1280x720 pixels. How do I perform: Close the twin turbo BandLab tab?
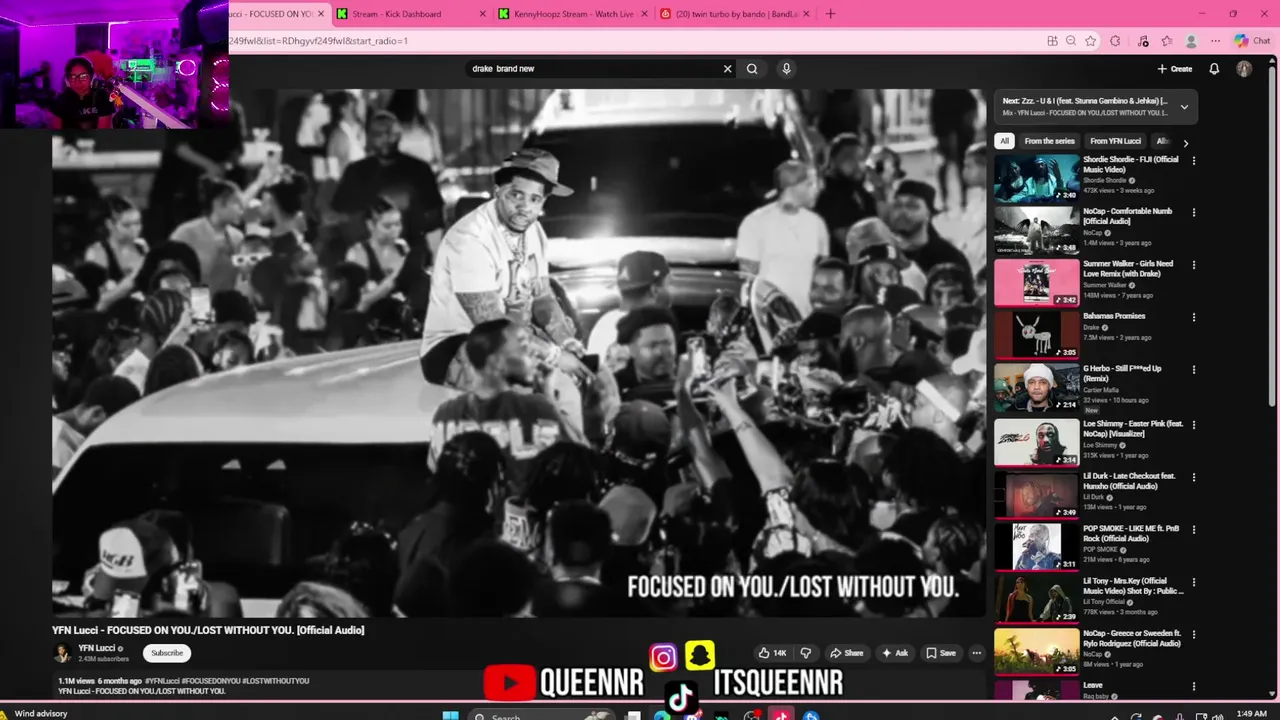(806, 14)
